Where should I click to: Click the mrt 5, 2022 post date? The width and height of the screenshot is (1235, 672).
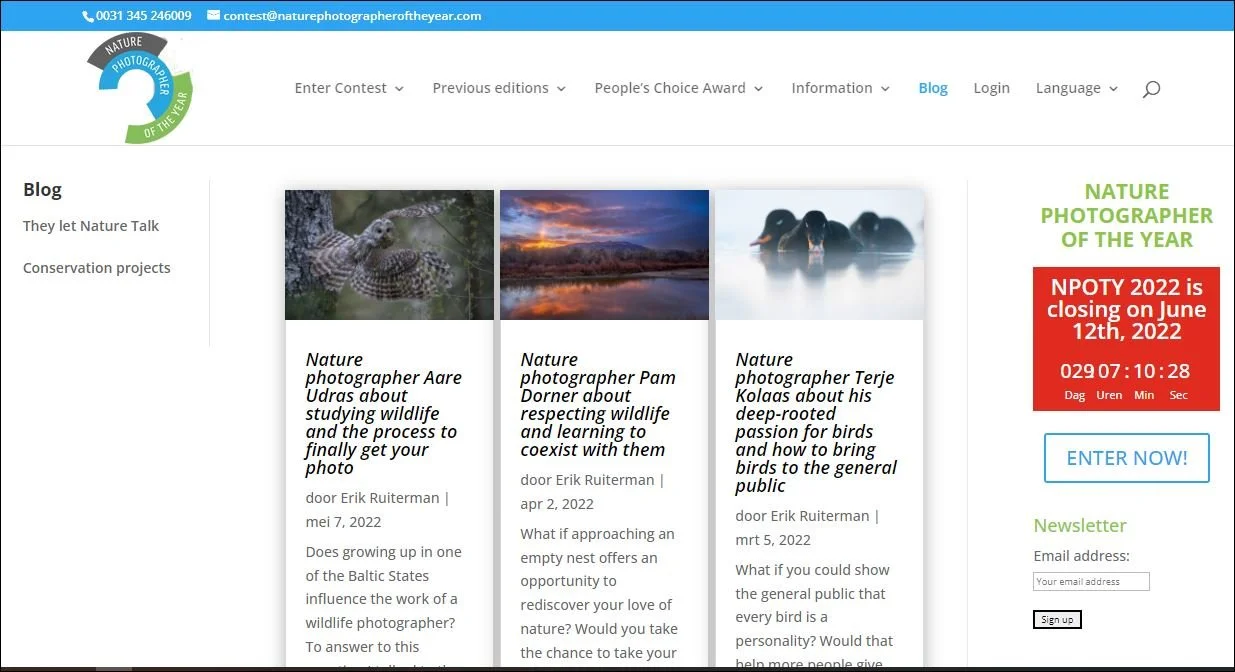[x=773, y=540]
